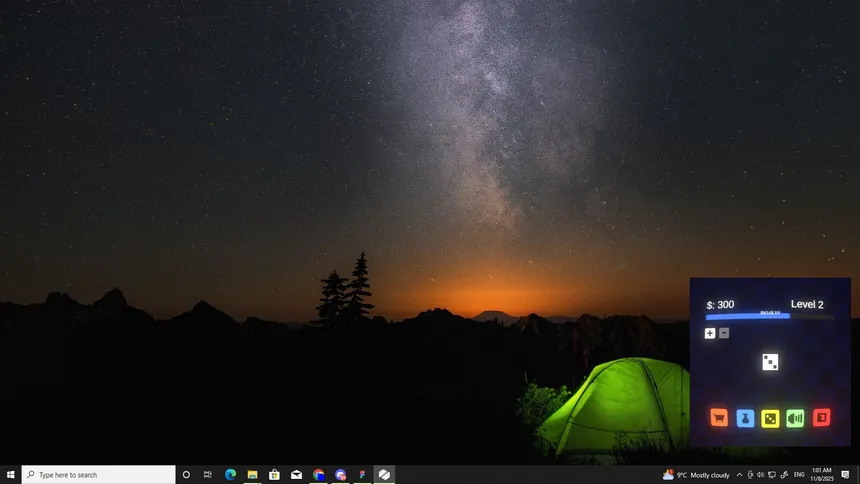The image size is (860, 484).
Task: Click the Type here to search box
Action: coord(99,475)
